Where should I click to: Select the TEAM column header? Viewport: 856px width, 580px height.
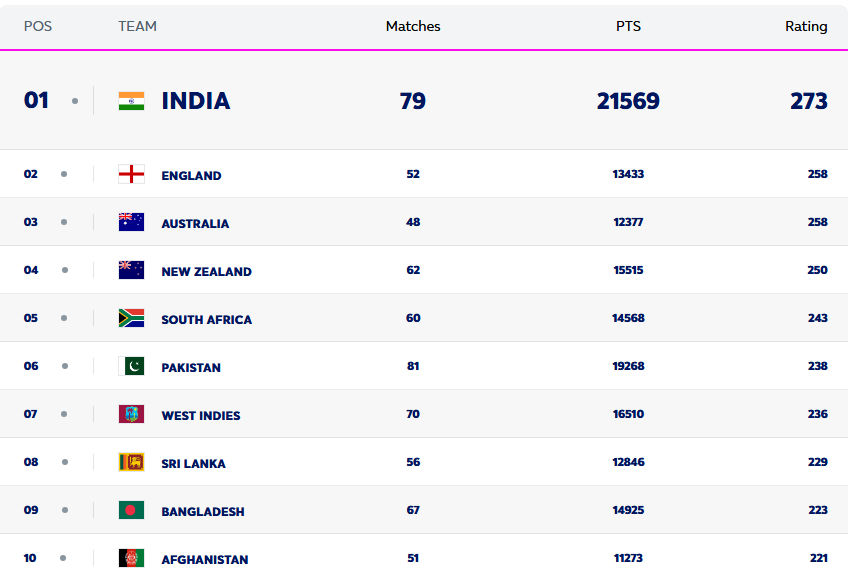coord(137,26)
